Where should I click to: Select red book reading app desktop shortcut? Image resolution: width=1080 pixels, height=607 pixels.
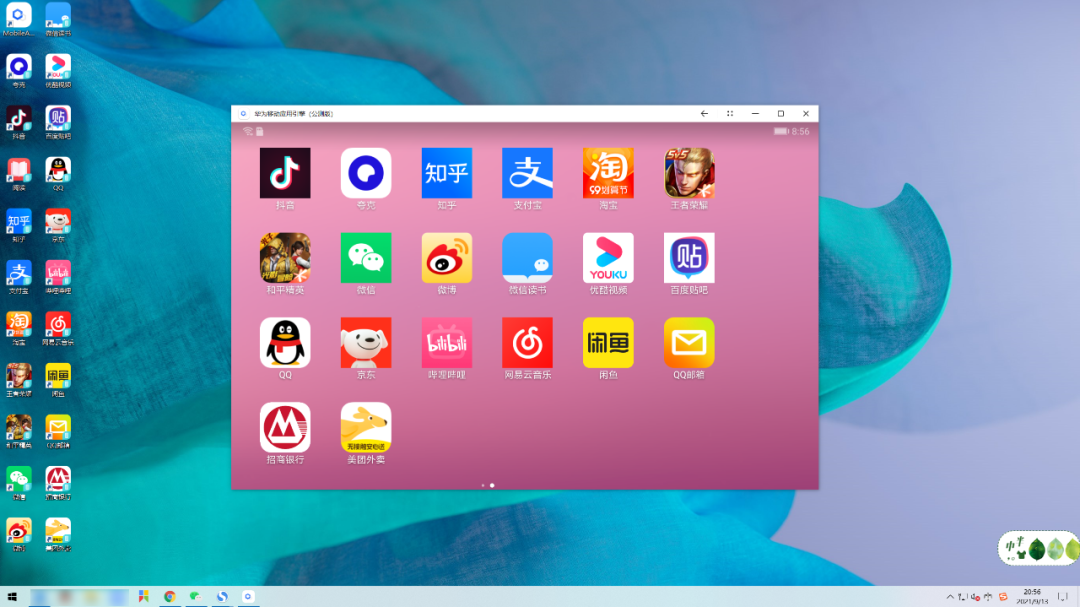click(x=19, y=174)
